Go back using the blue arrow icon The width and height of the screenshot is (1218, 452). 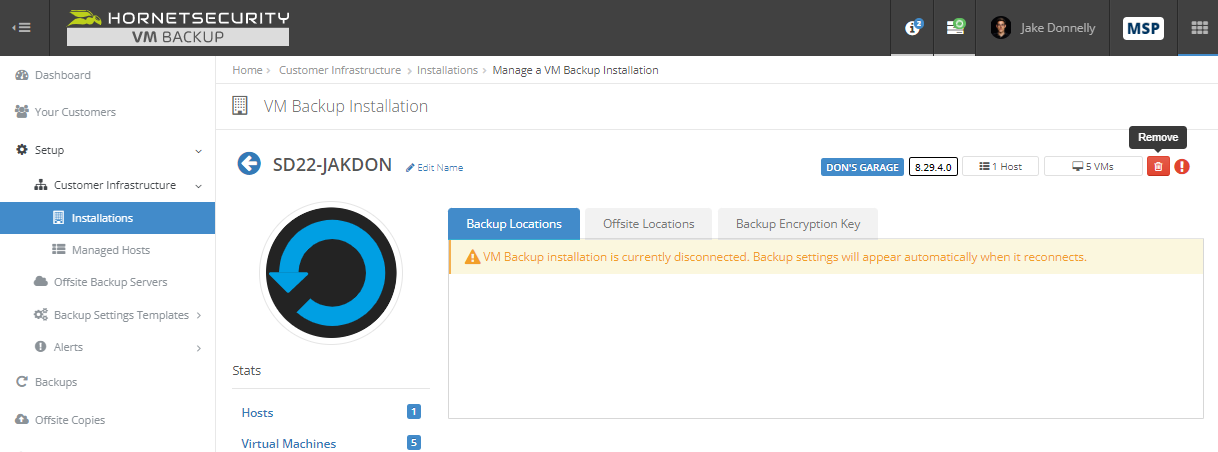249,163
